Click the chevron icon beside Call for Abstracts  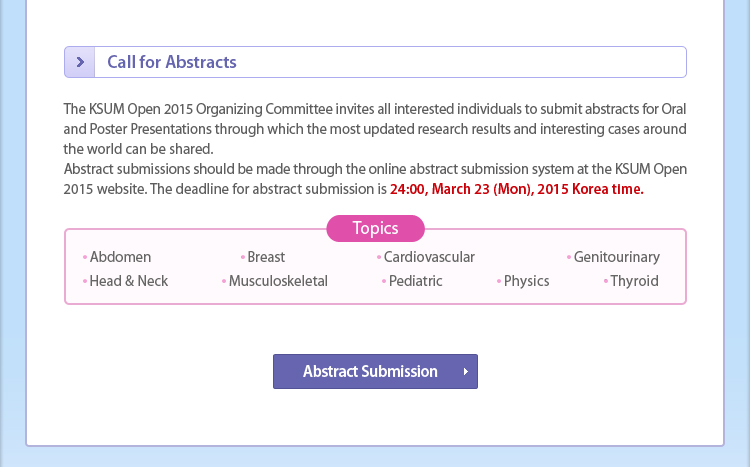[80, 62]
